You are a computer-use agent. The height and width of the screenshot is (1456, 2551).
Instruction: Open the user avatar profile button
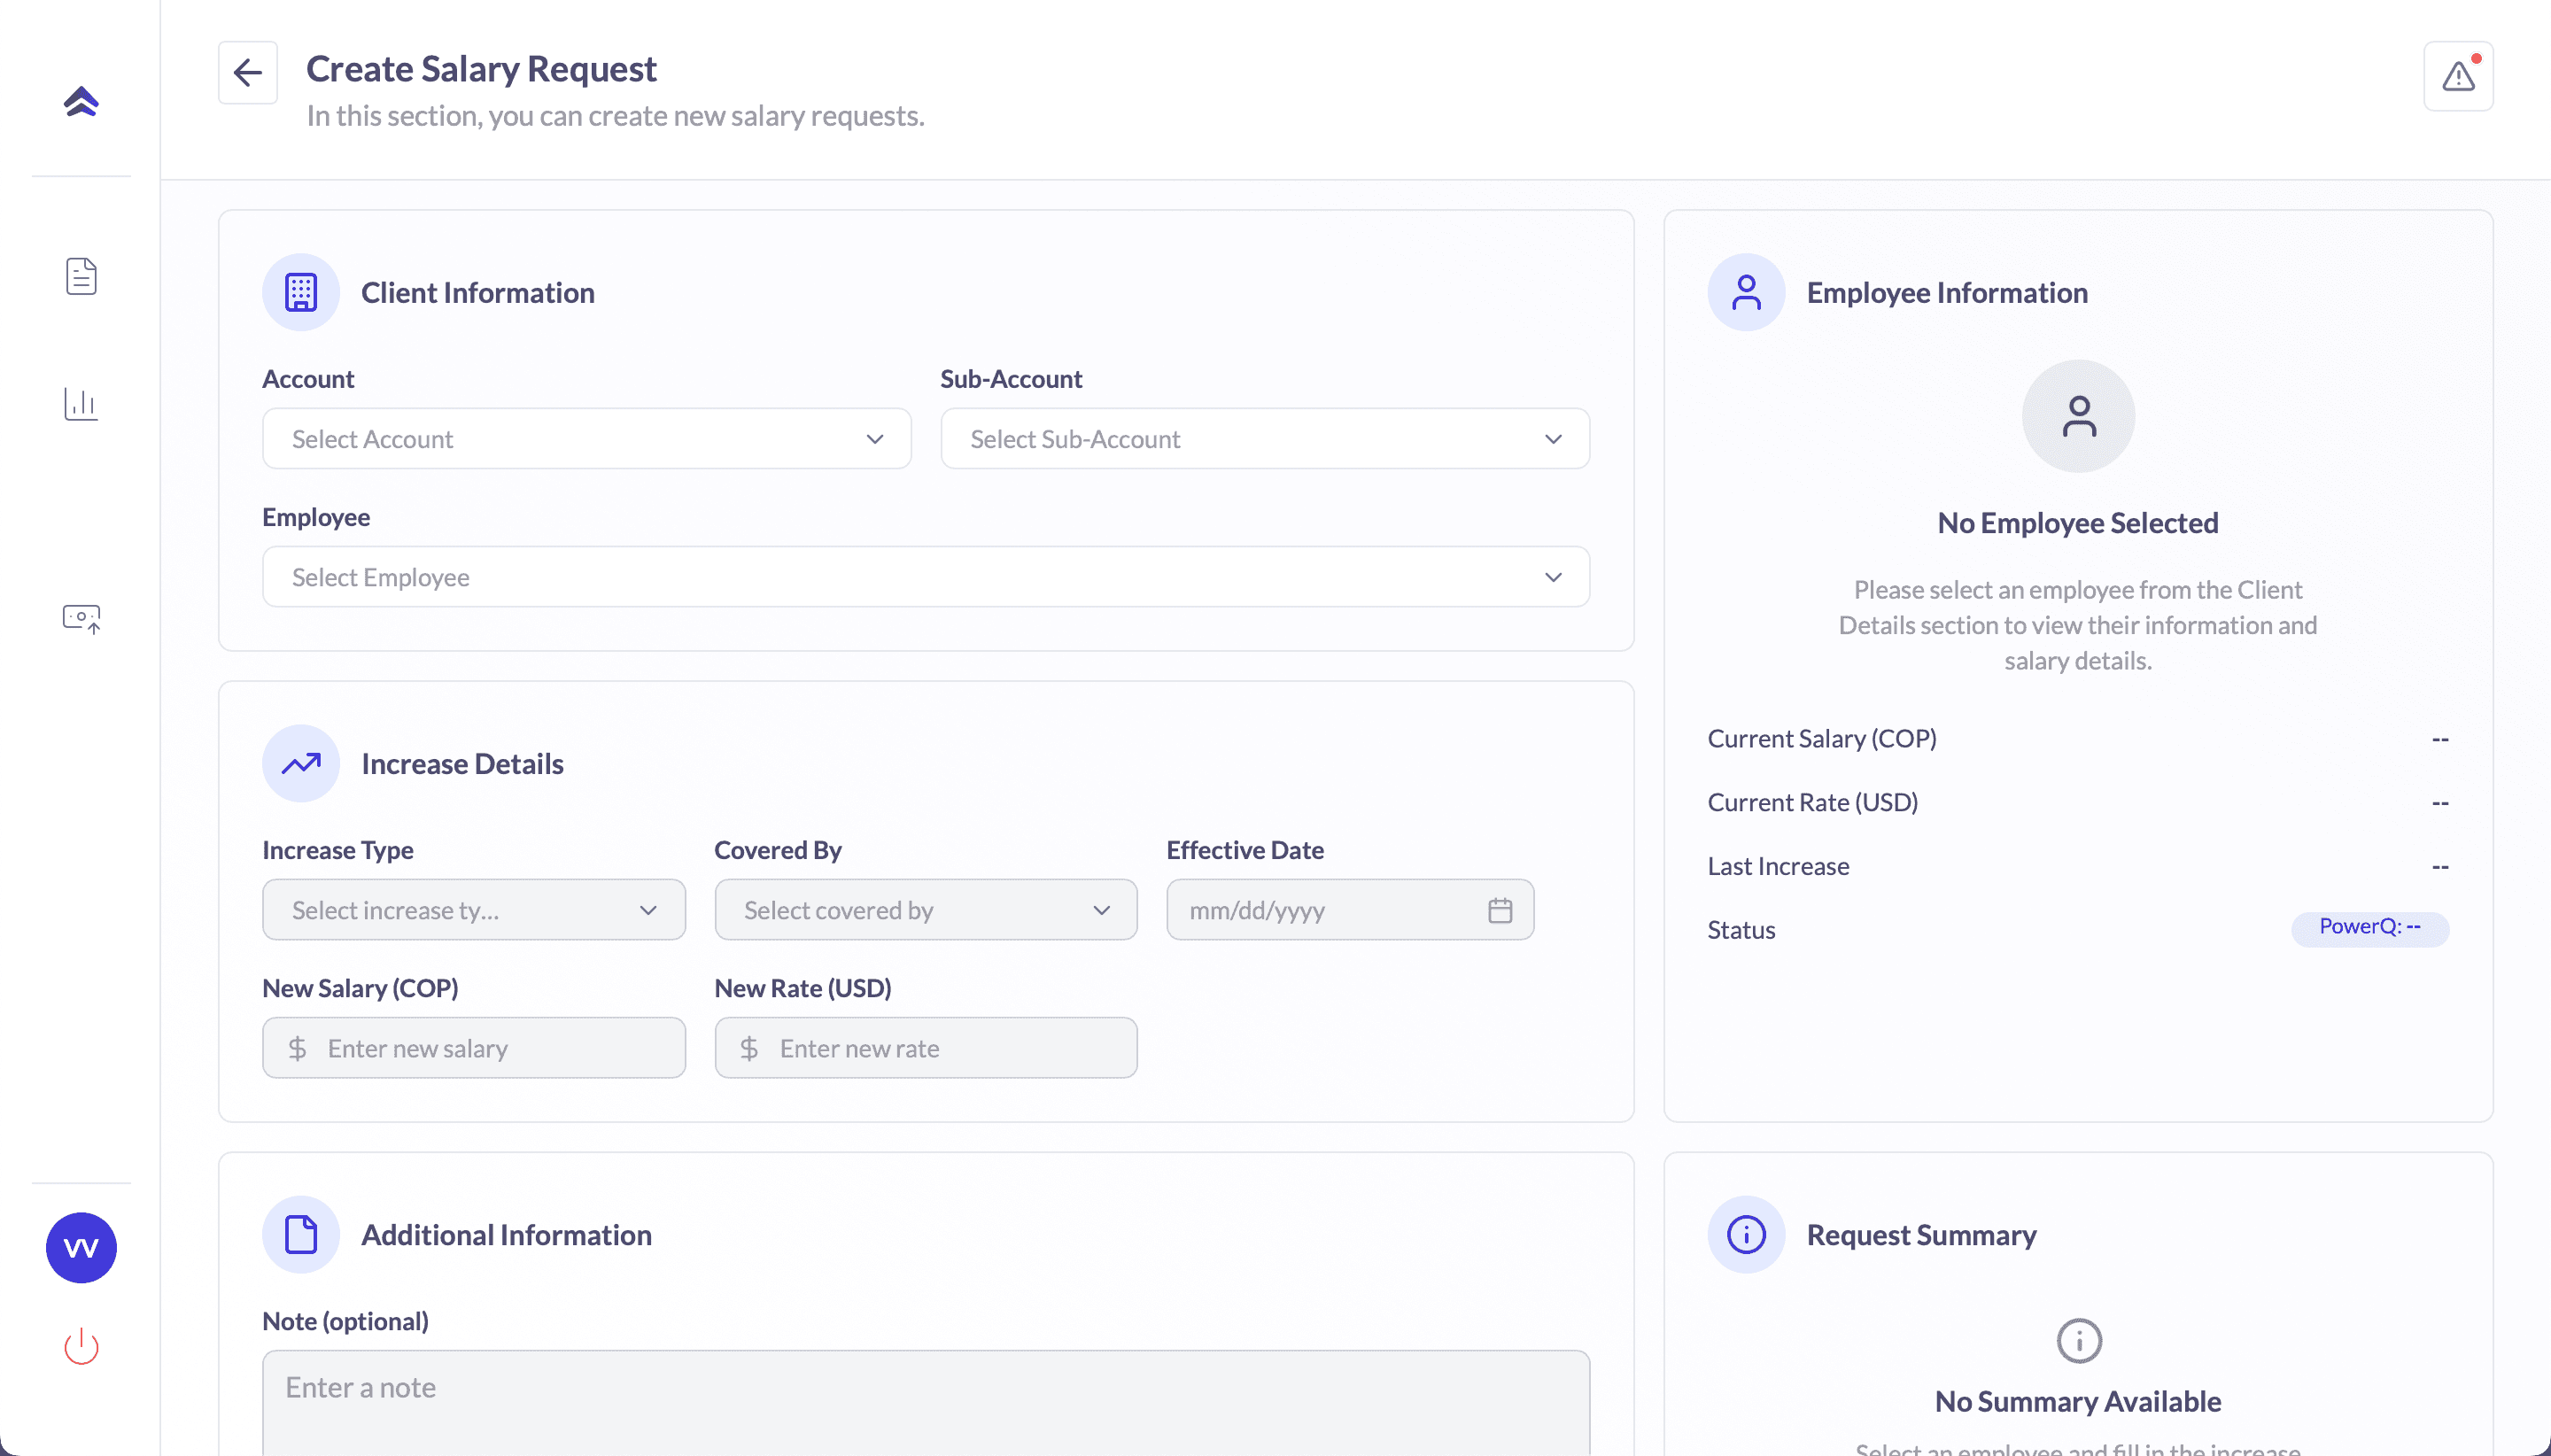click(81, 1247)
